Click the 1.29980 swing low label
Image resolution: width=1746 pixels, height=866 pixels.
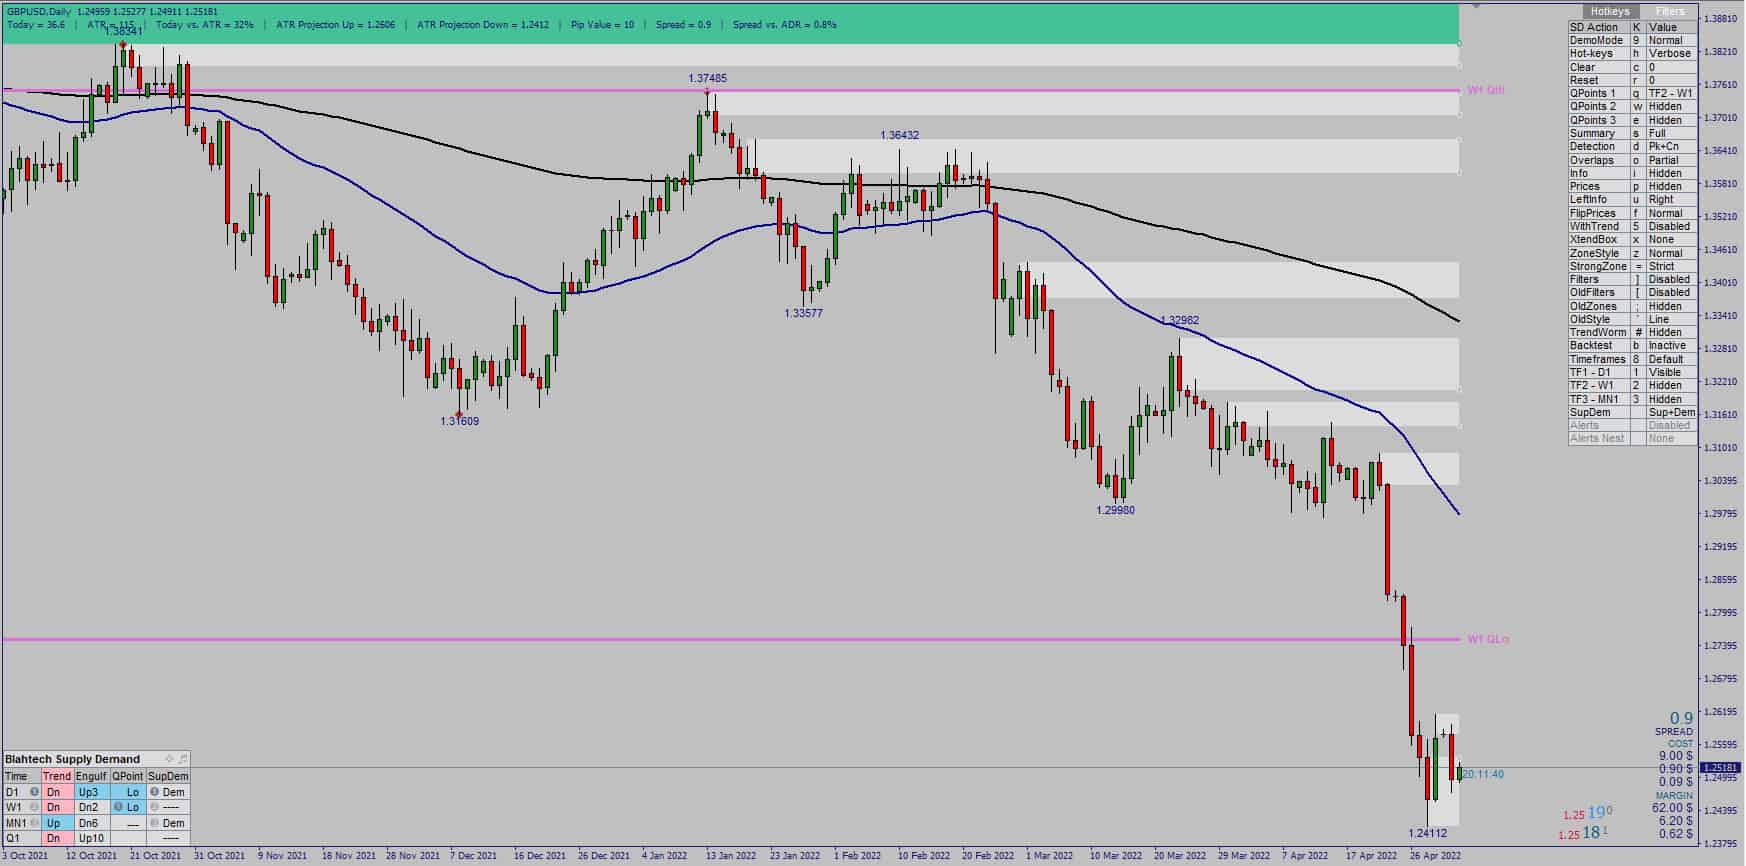[1115, 510]
